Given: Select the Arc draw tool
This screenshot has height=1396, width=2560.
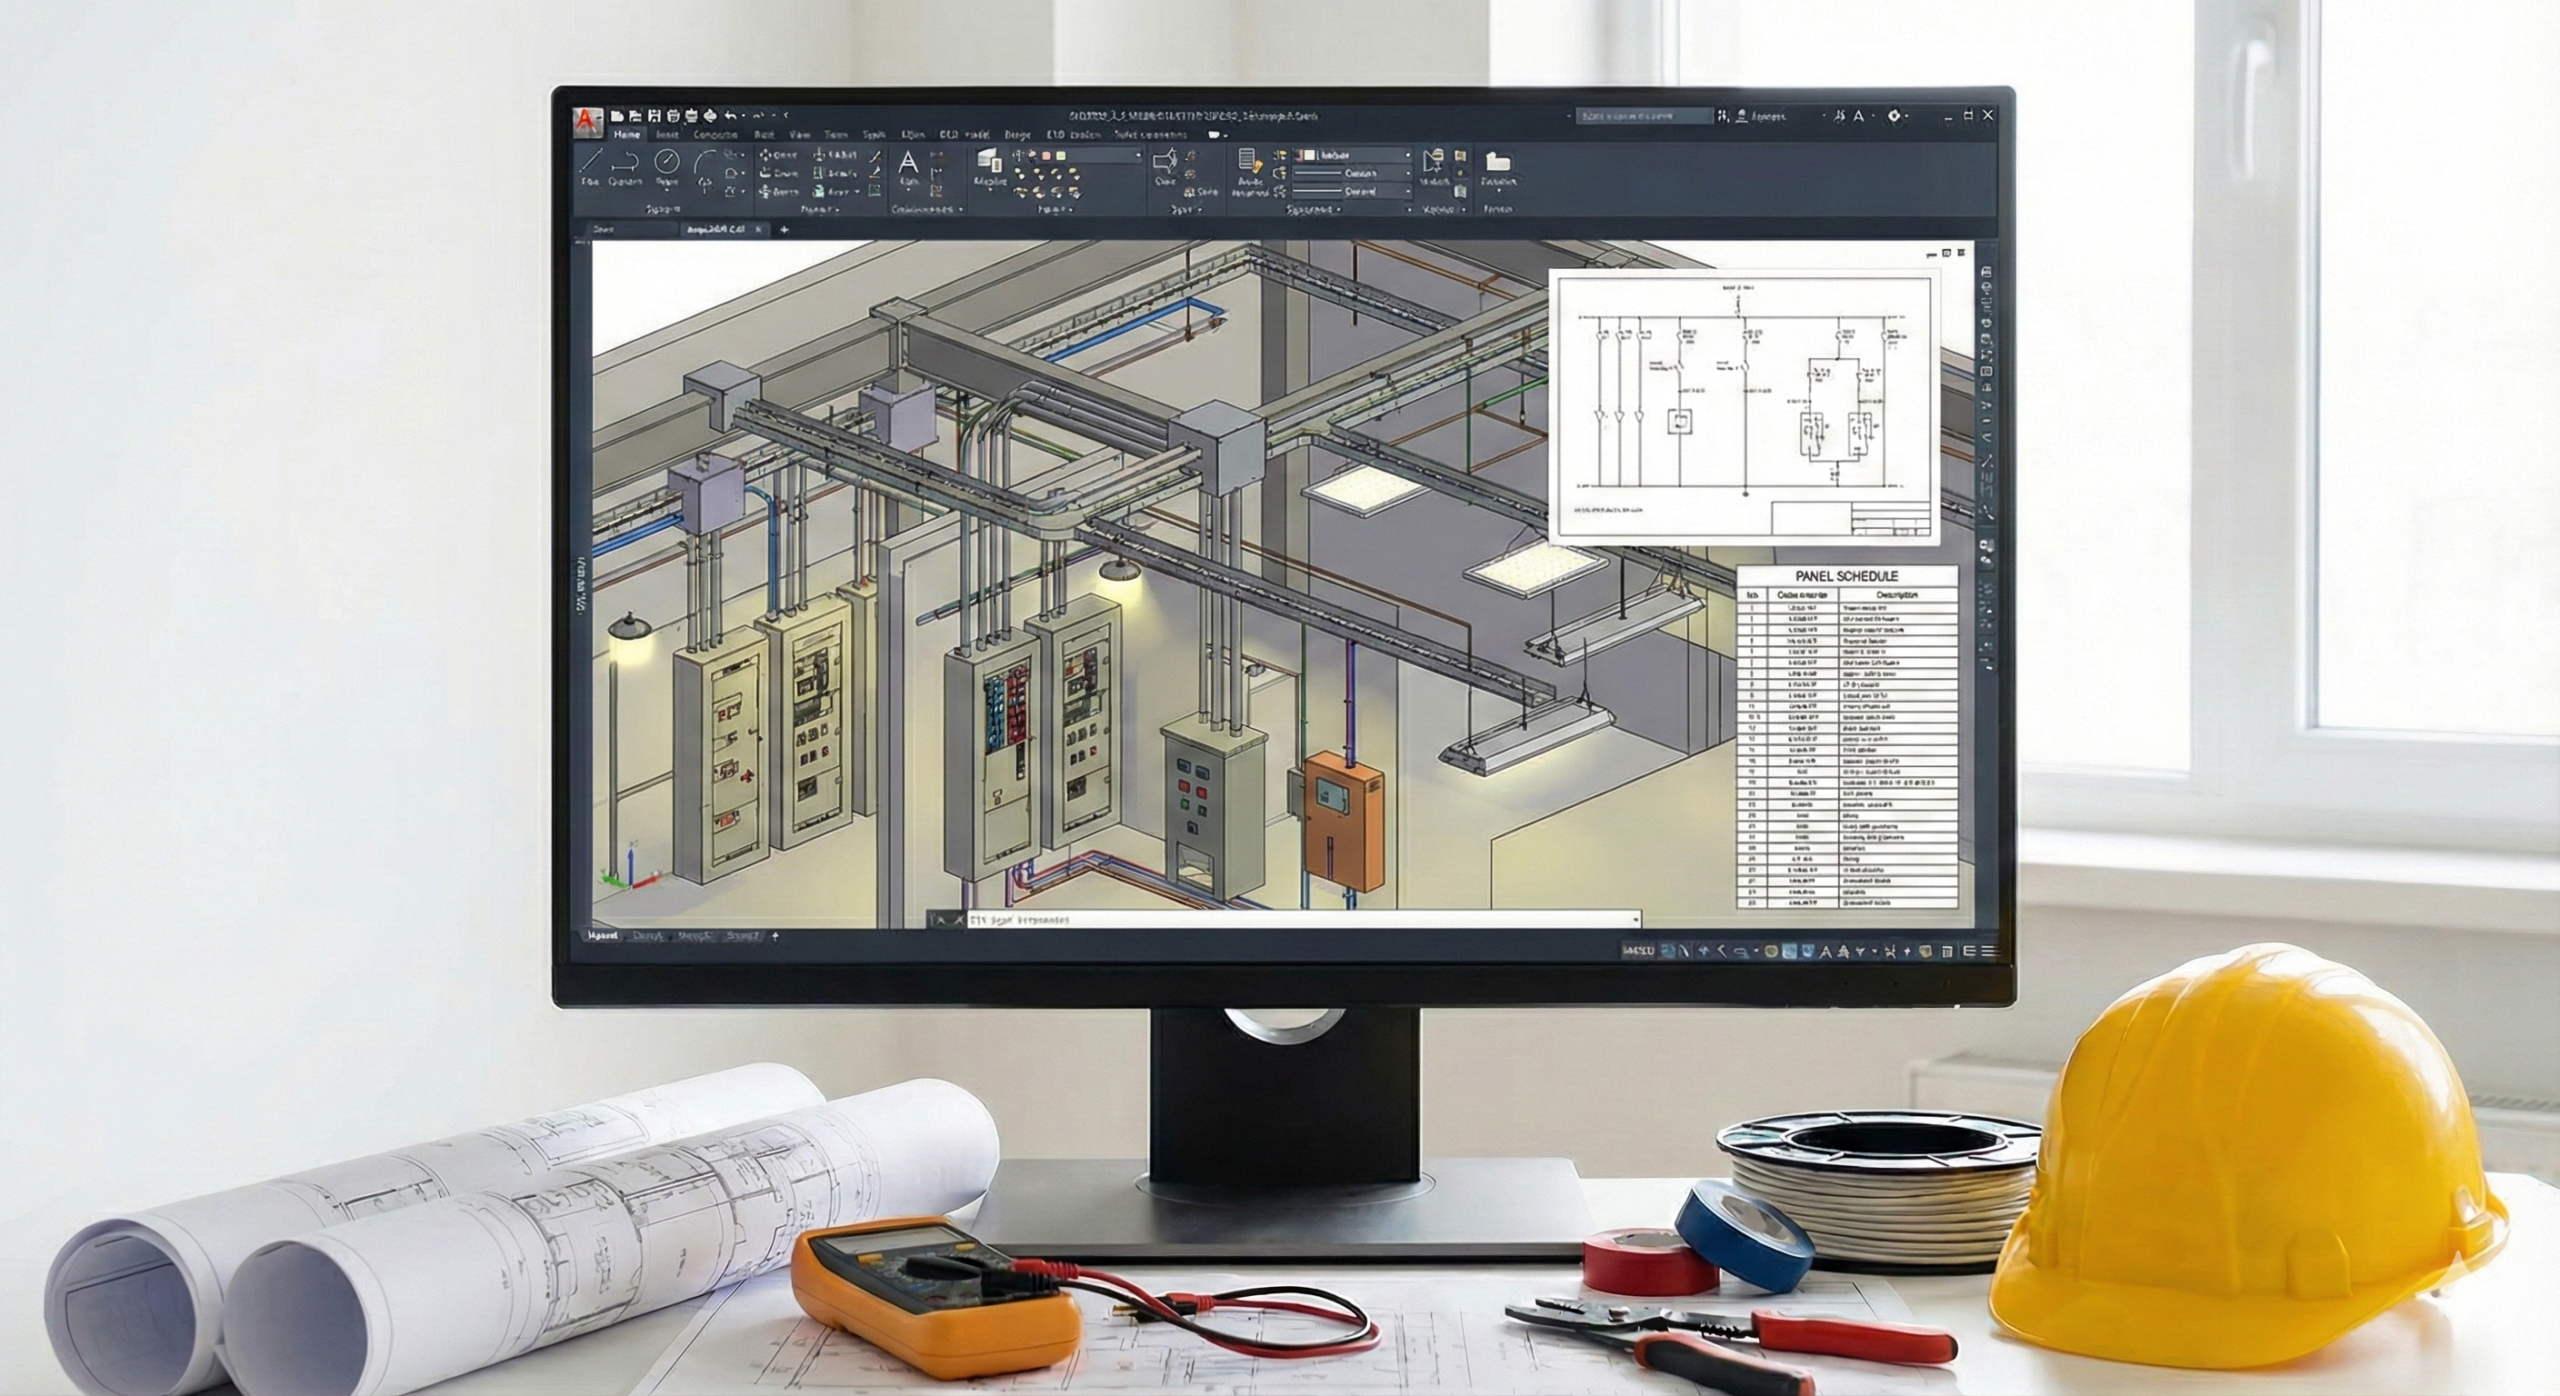Looking at the screenshot, I should (705, 162).
